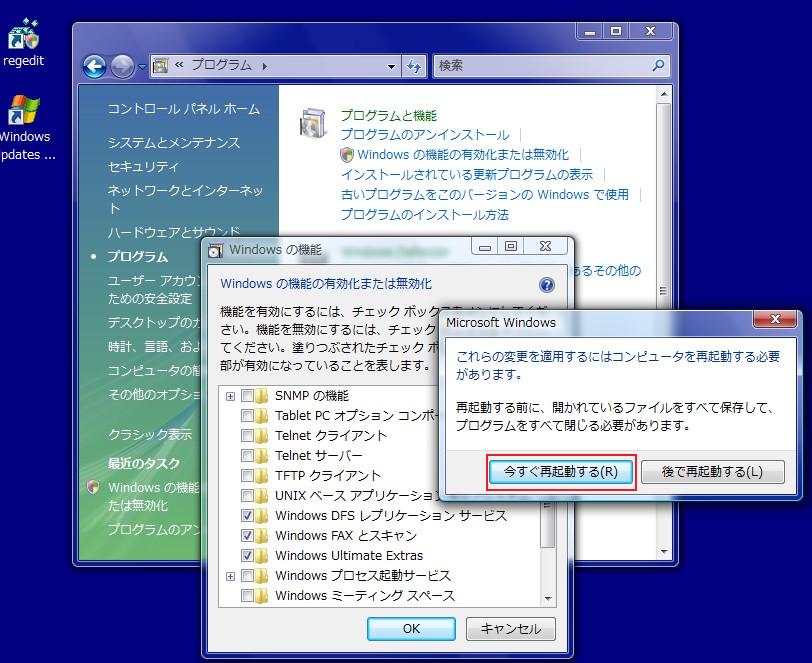This screenshot has height=663, width=812.
Task: Expand the SNMP の機能 tree node
Action: [x=231, y=396]
